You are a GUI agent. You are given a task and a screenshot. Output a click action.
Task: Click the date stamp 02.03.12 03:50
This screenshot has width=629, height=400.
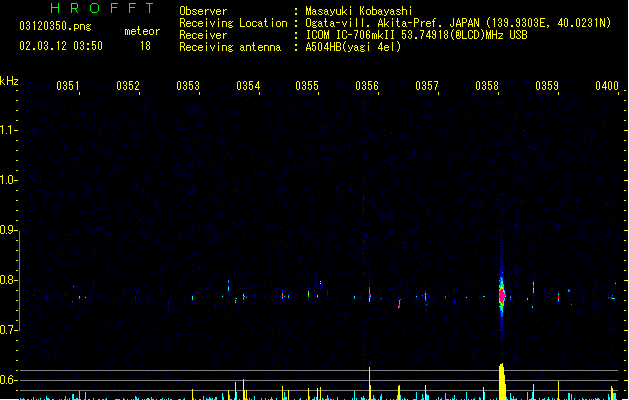[x=61, y=46]
